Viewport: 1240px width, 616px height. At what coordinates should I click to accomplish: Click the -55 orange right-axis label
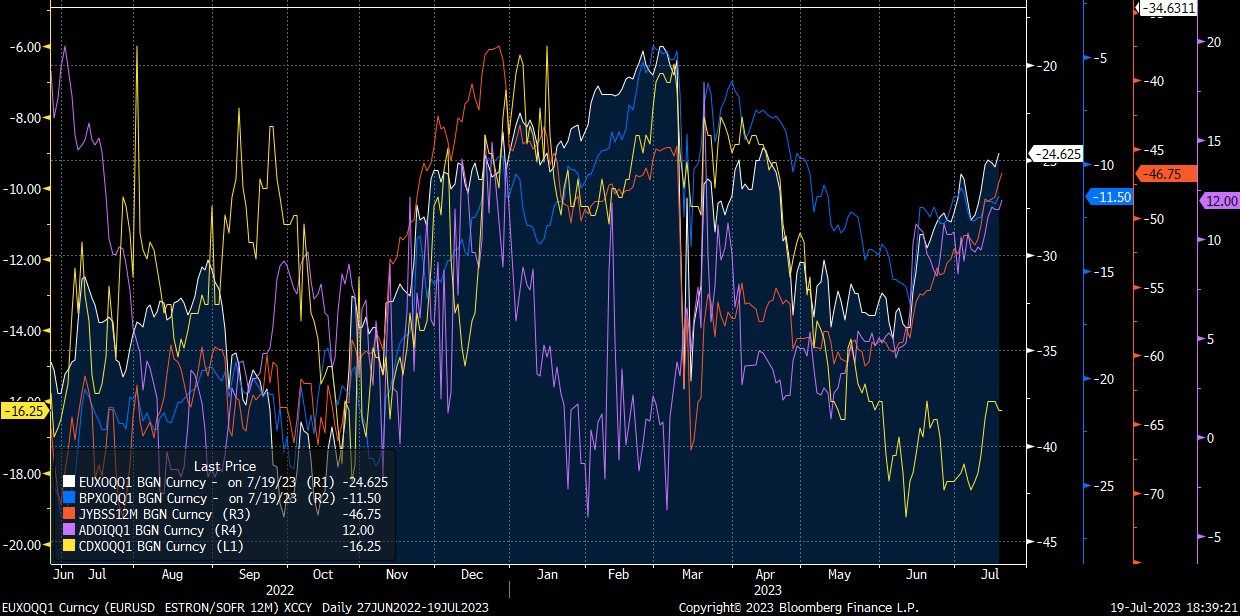[1153, 288]
